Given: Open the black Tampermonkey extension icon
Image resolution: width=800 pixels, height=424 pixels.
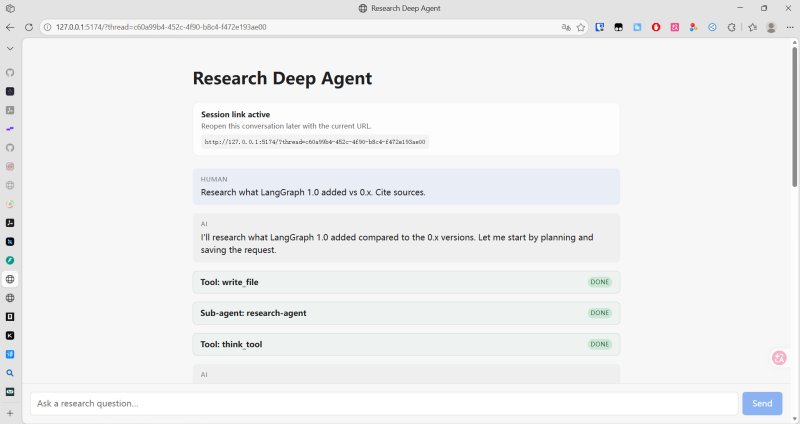Looking at the screenshot, I should click(x=618, y=27).
